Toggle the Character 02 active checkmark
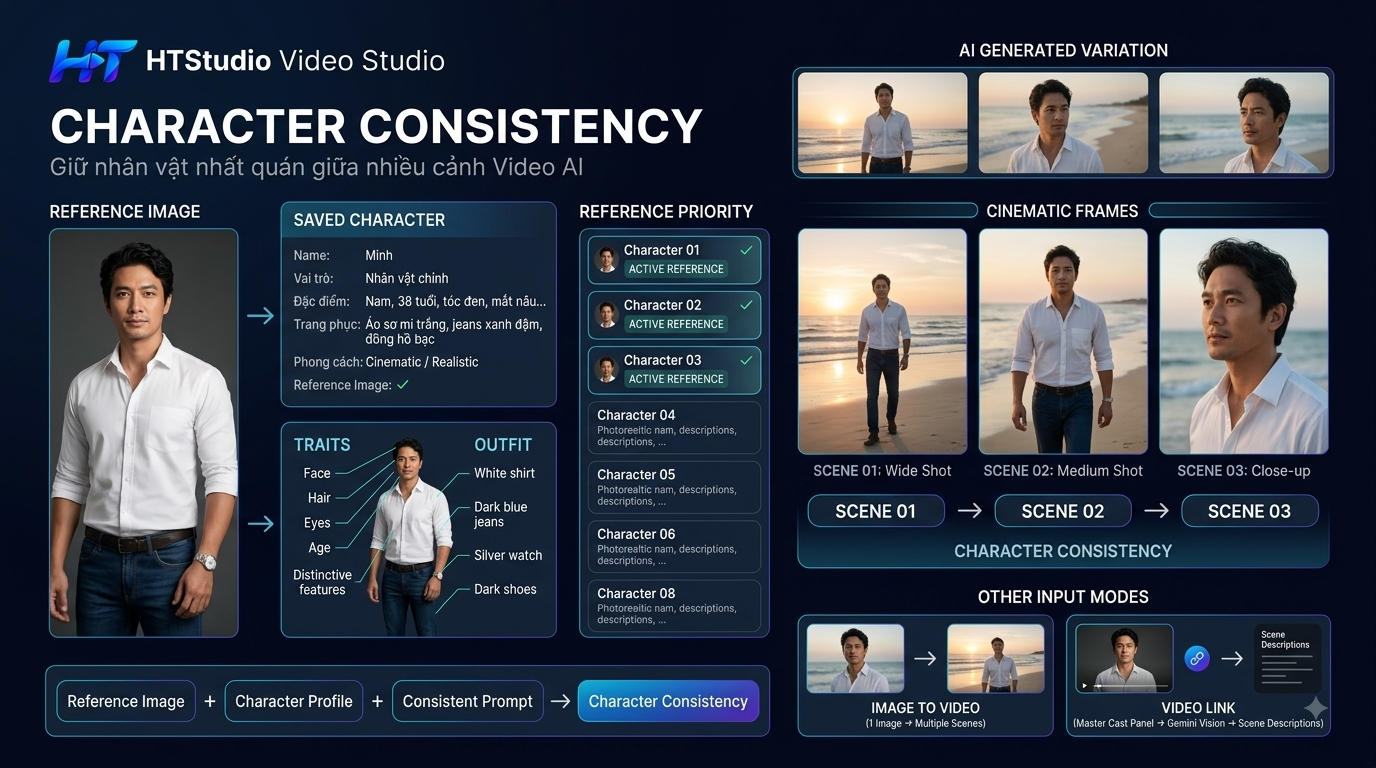Image resolution: width=1376 pixels, height=768 pixels. [x=745, y=305]
